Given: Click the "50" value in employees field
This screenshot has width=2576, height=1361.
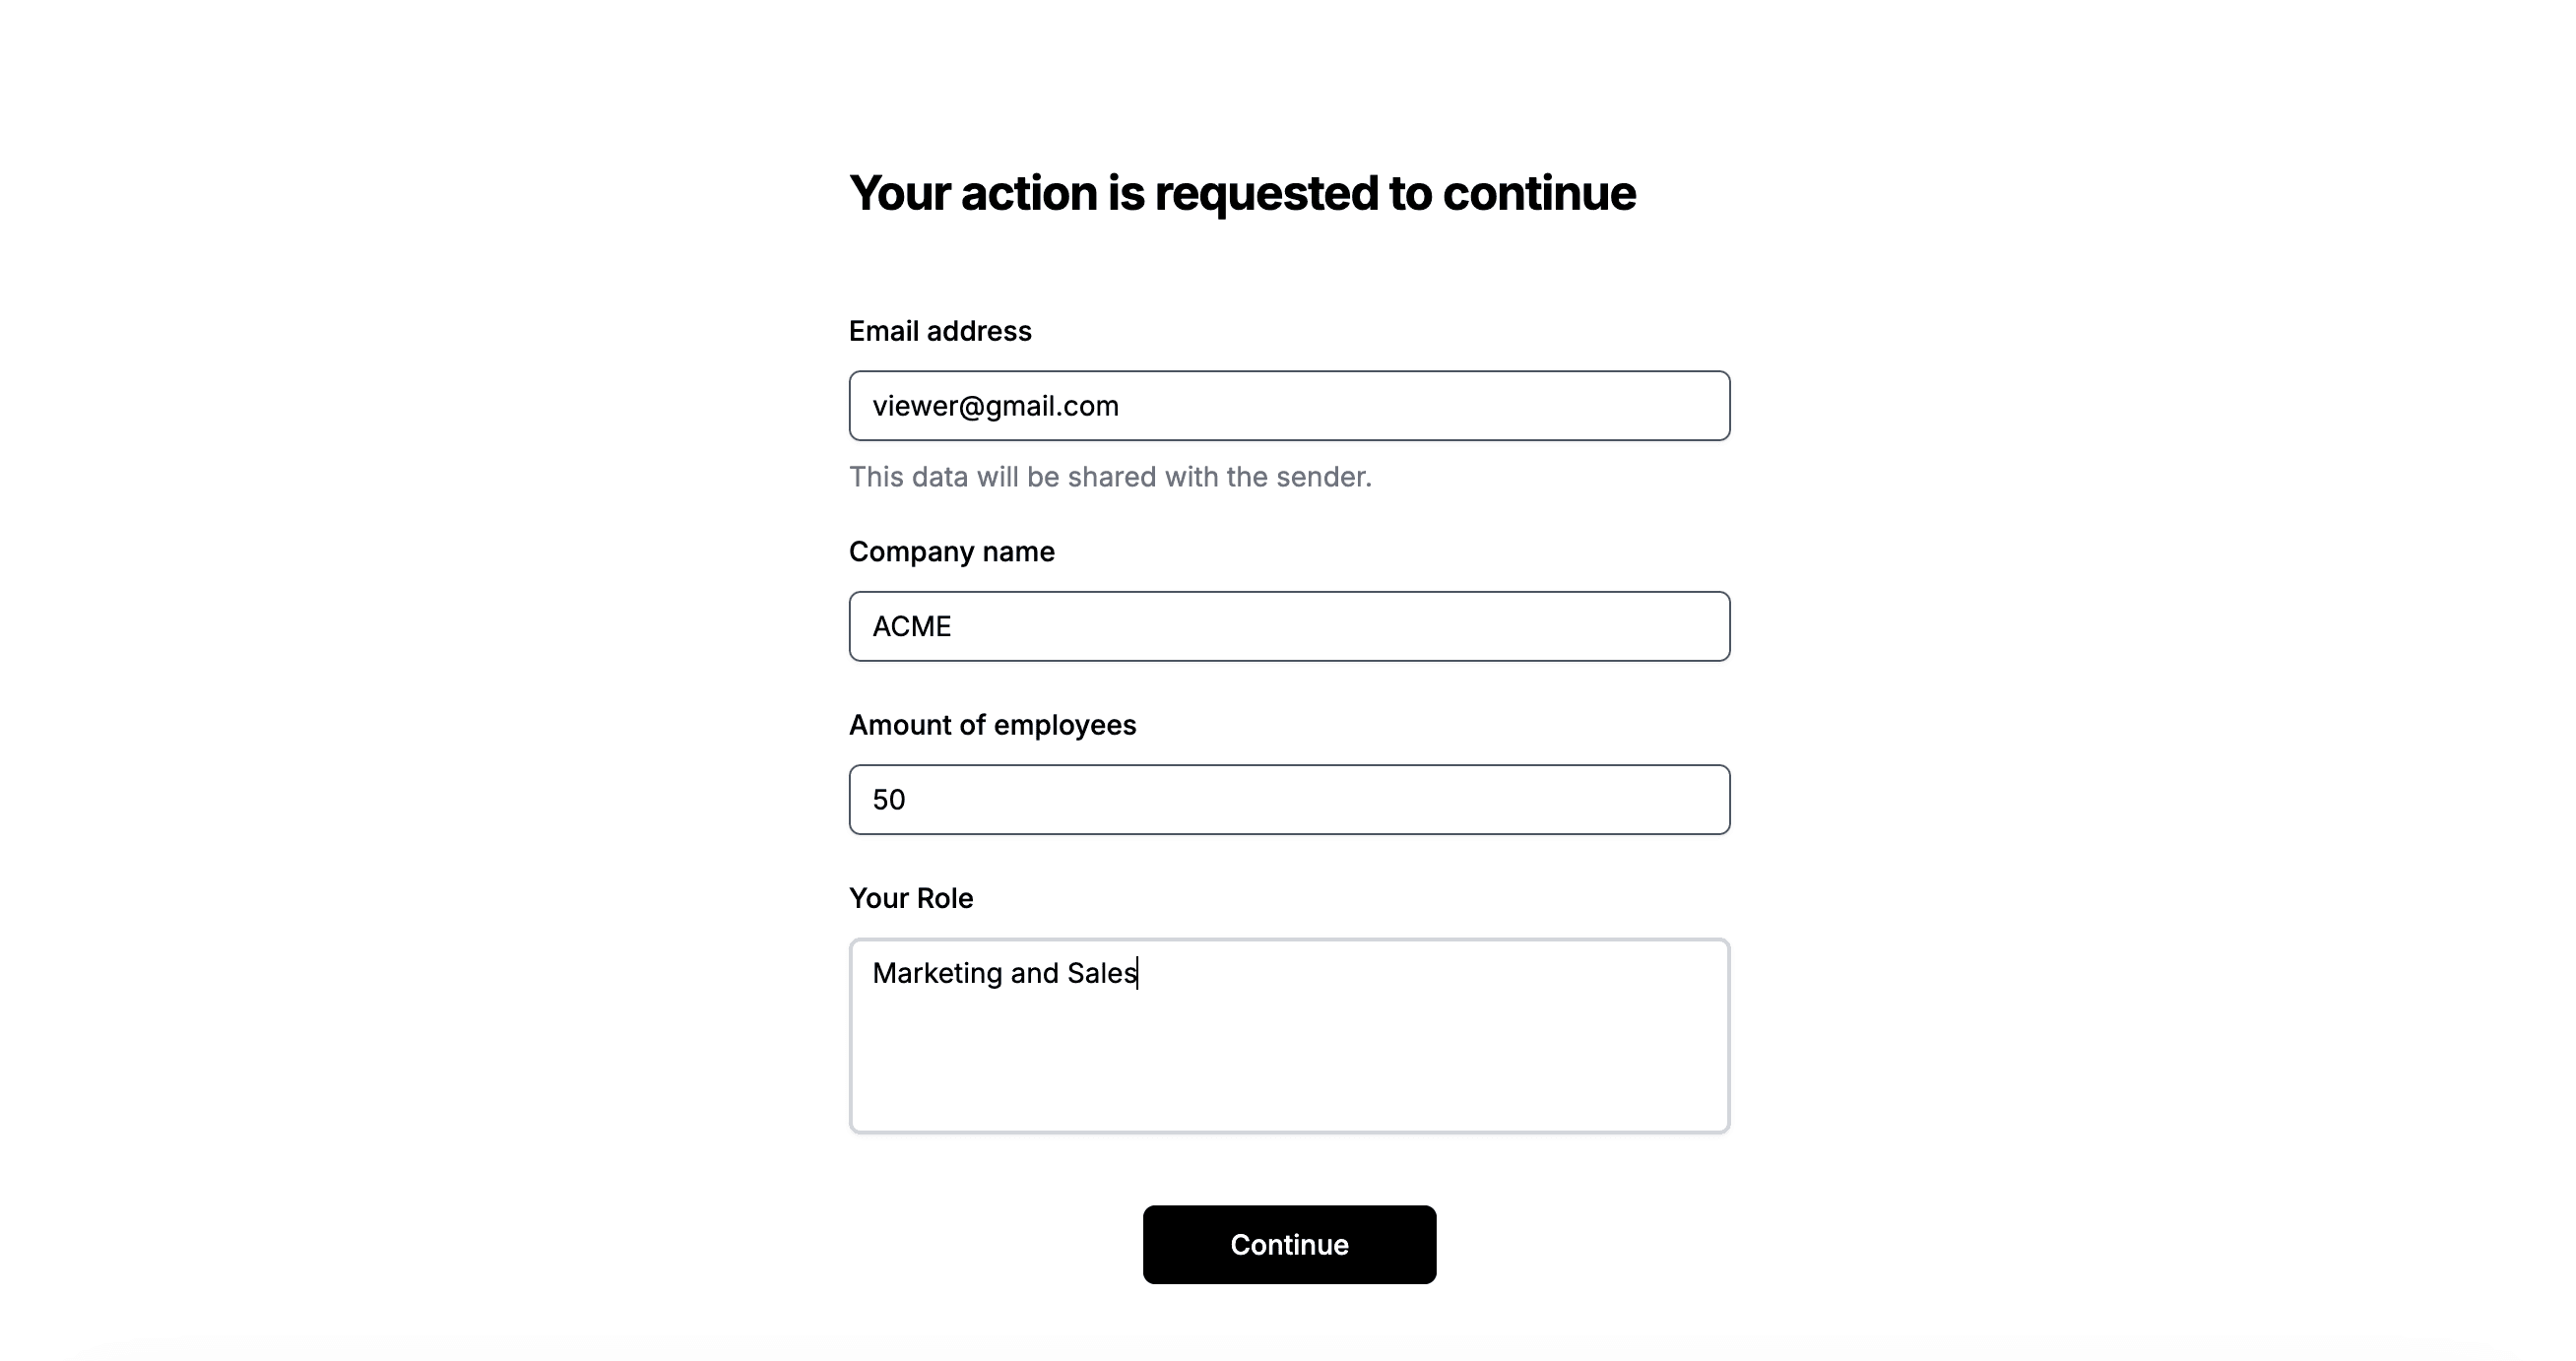Looking at the screenshot, I should tap(888, 800).
